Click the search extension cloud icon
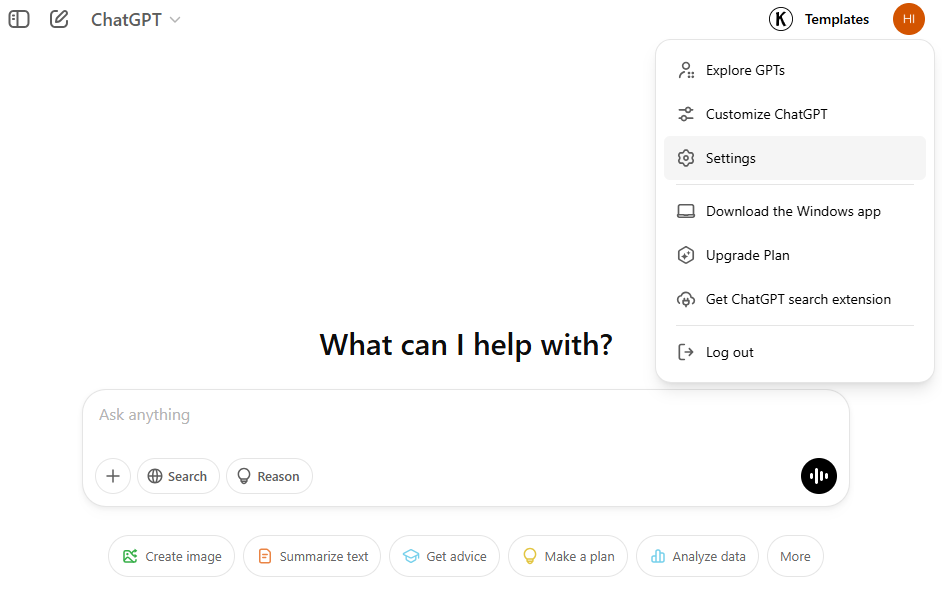Image resolution: width=942 pixels, height=606 pixels. (685, 299)
